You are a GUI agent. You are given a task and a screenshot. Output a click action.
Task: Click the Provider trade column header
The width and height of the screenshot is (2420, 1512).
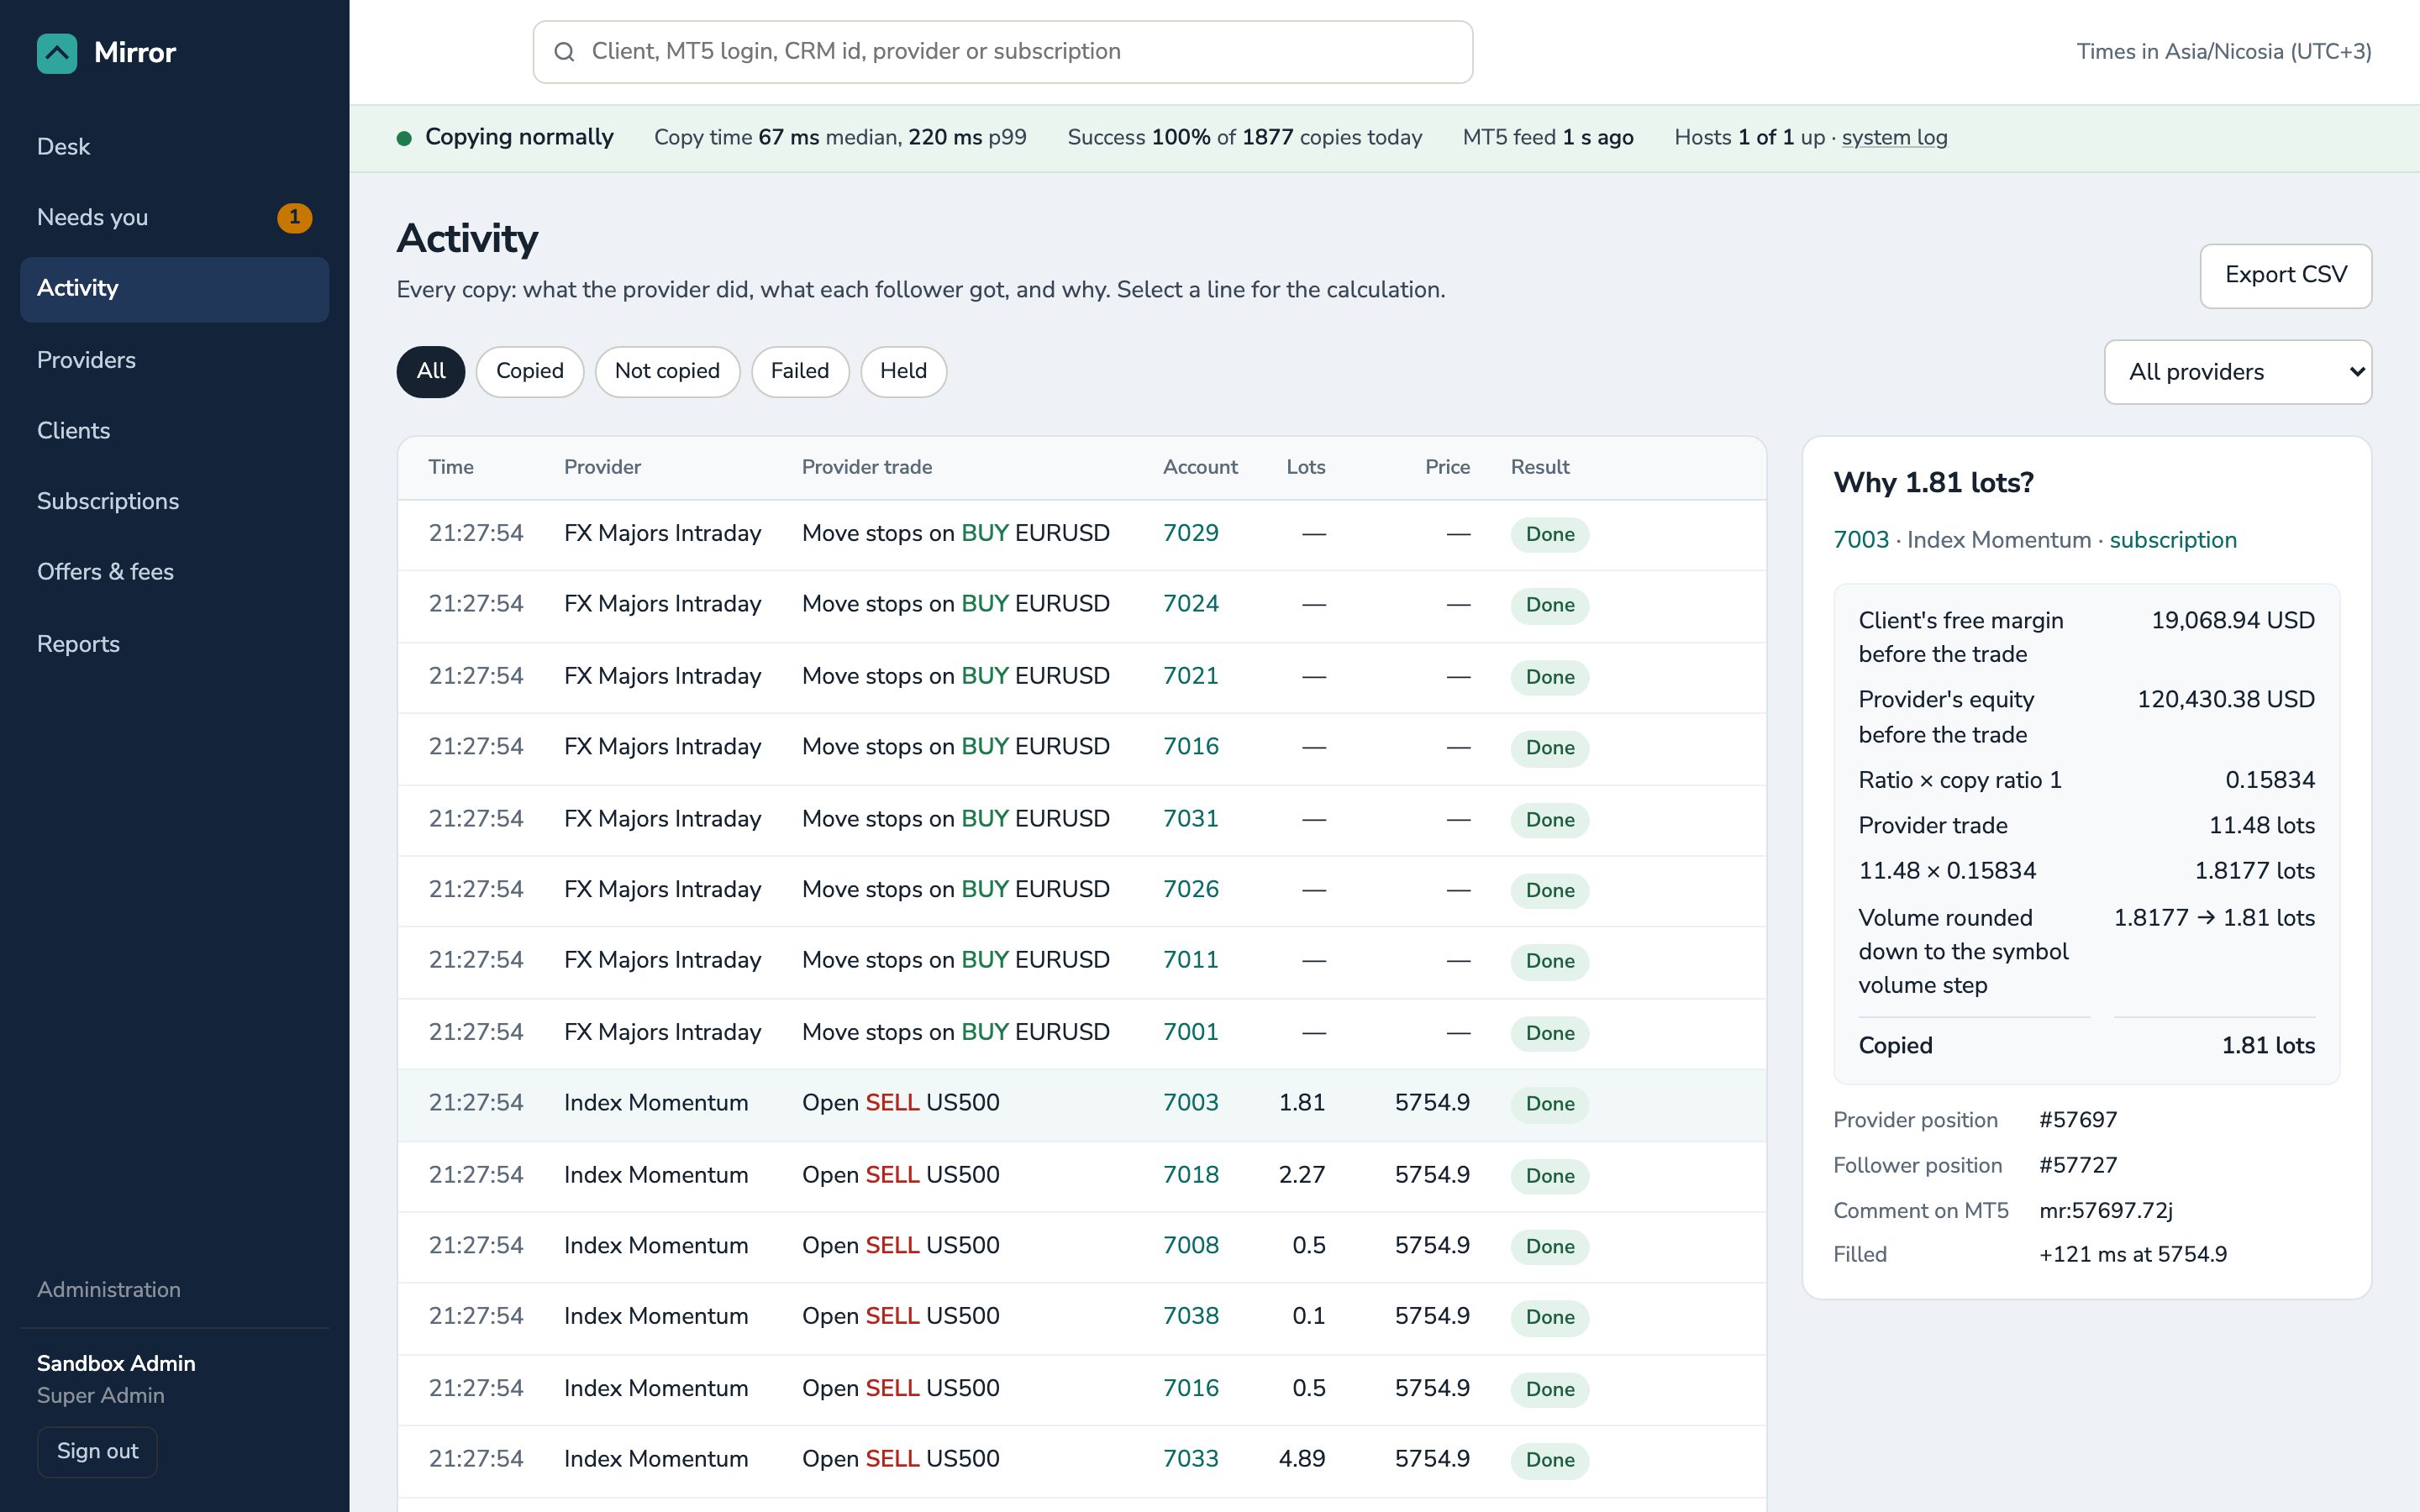tap(866, 467)
